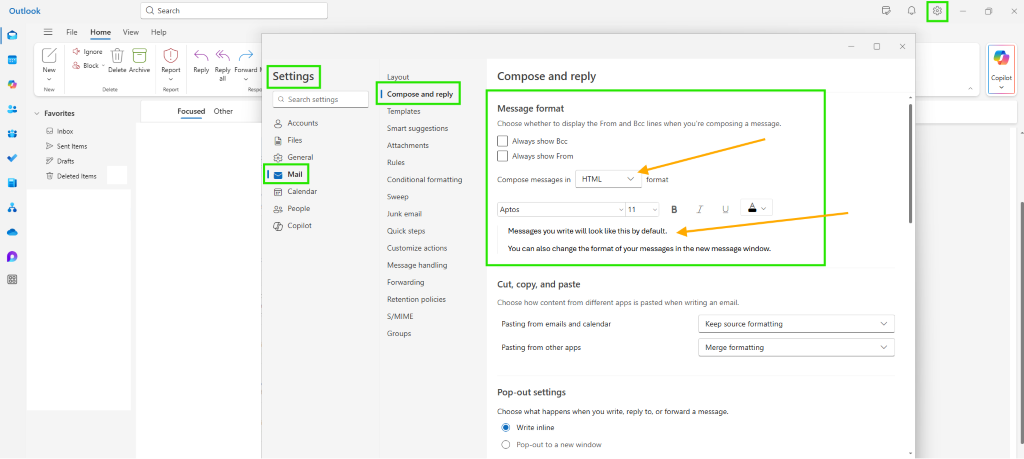
Task: Open the General settings category
Action: tap(293, 157)
